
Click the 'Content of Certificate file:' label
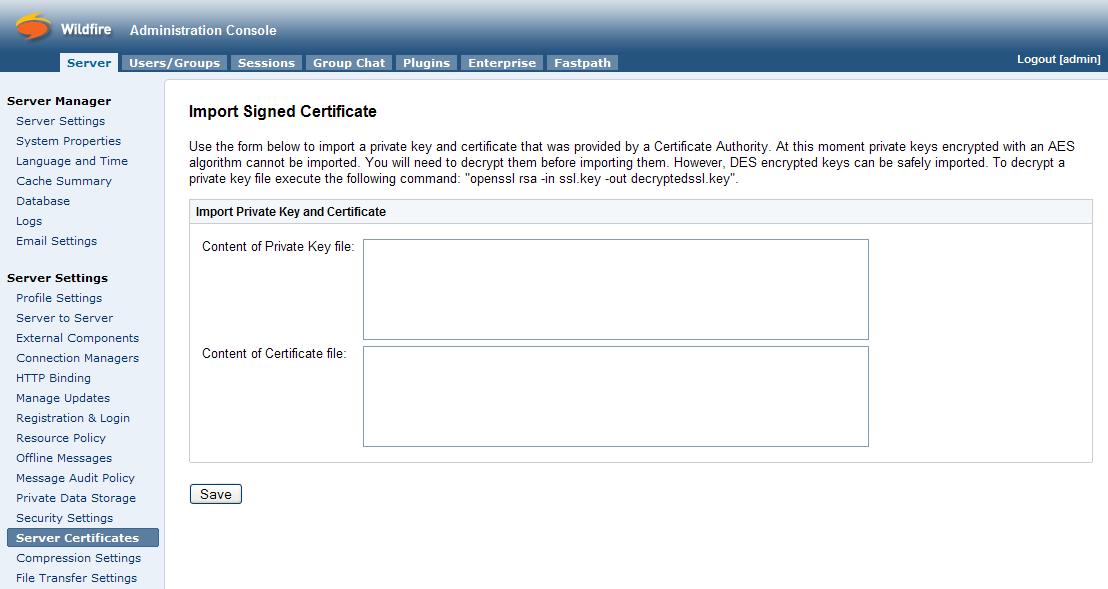[274, 353]
